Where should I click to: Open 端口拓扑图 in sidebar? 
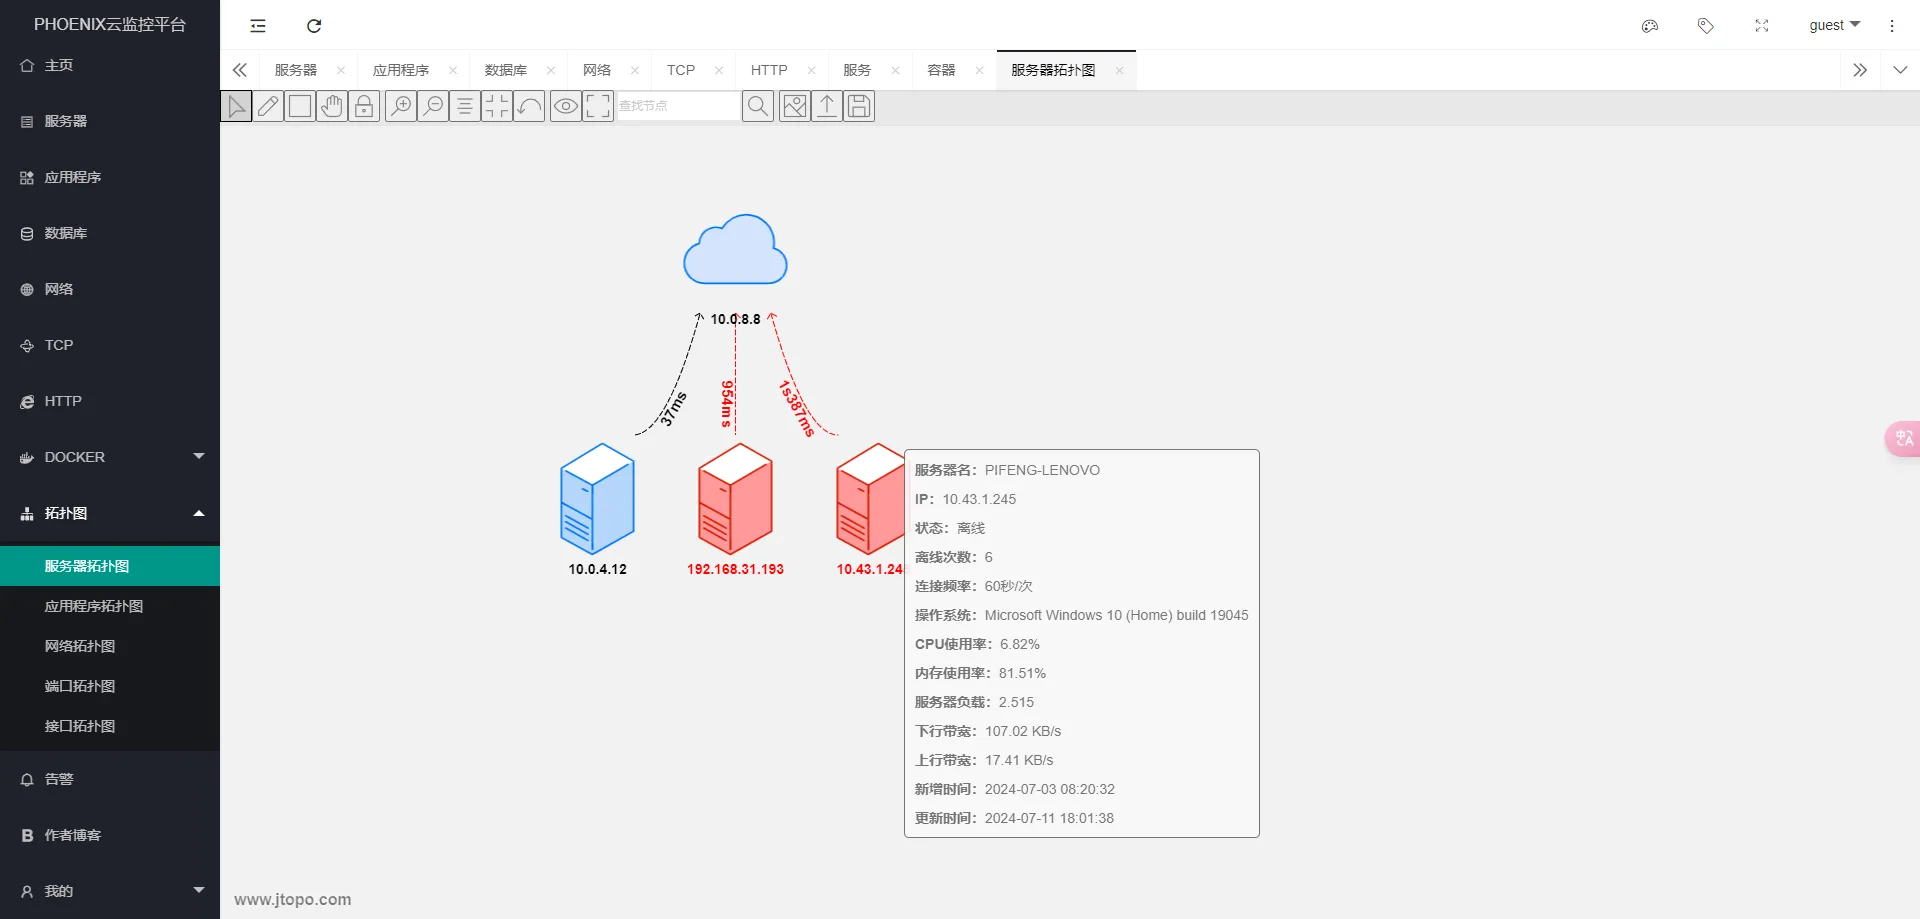coord(110,686)
